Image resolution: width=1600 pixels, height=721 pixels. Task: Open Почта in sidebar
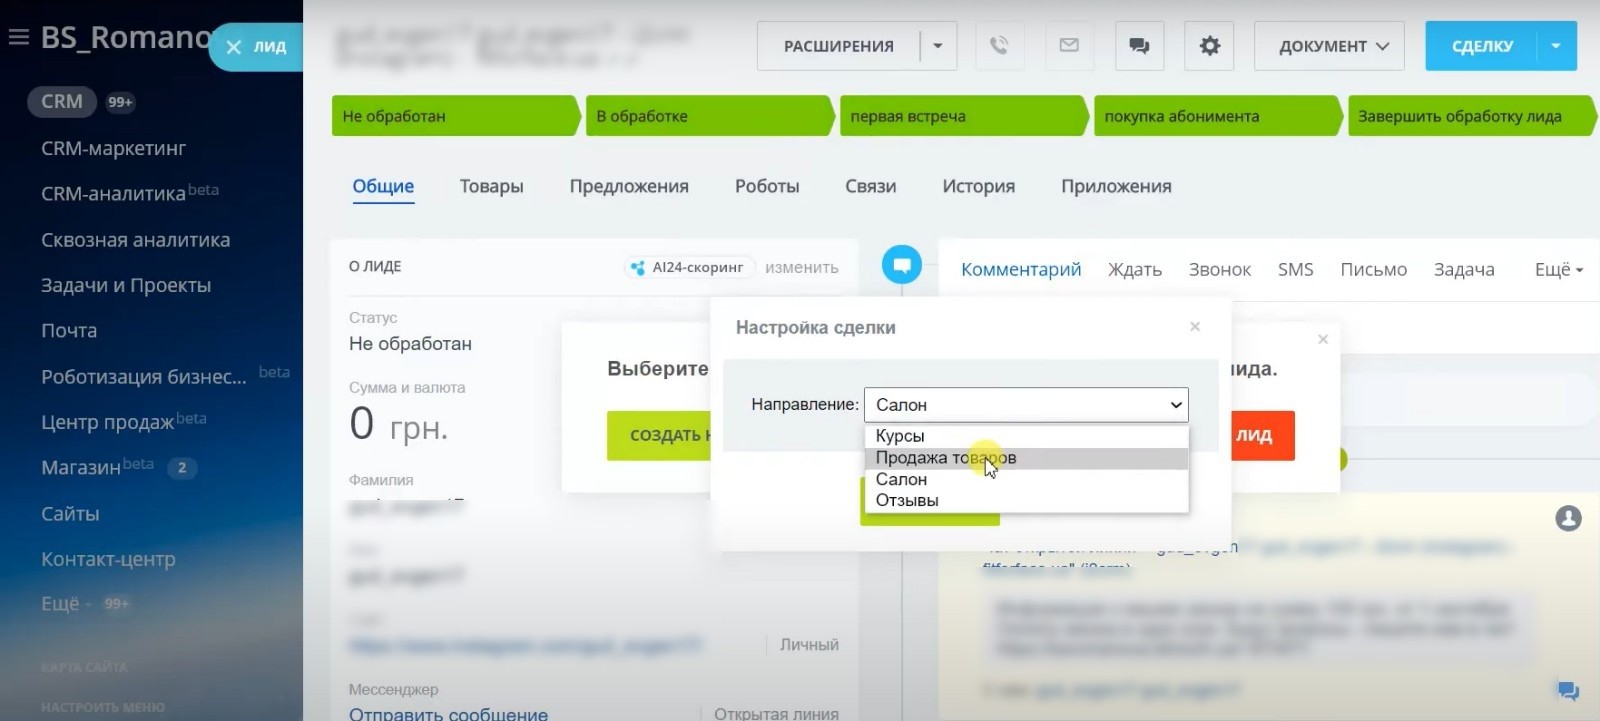pos(69,330)
